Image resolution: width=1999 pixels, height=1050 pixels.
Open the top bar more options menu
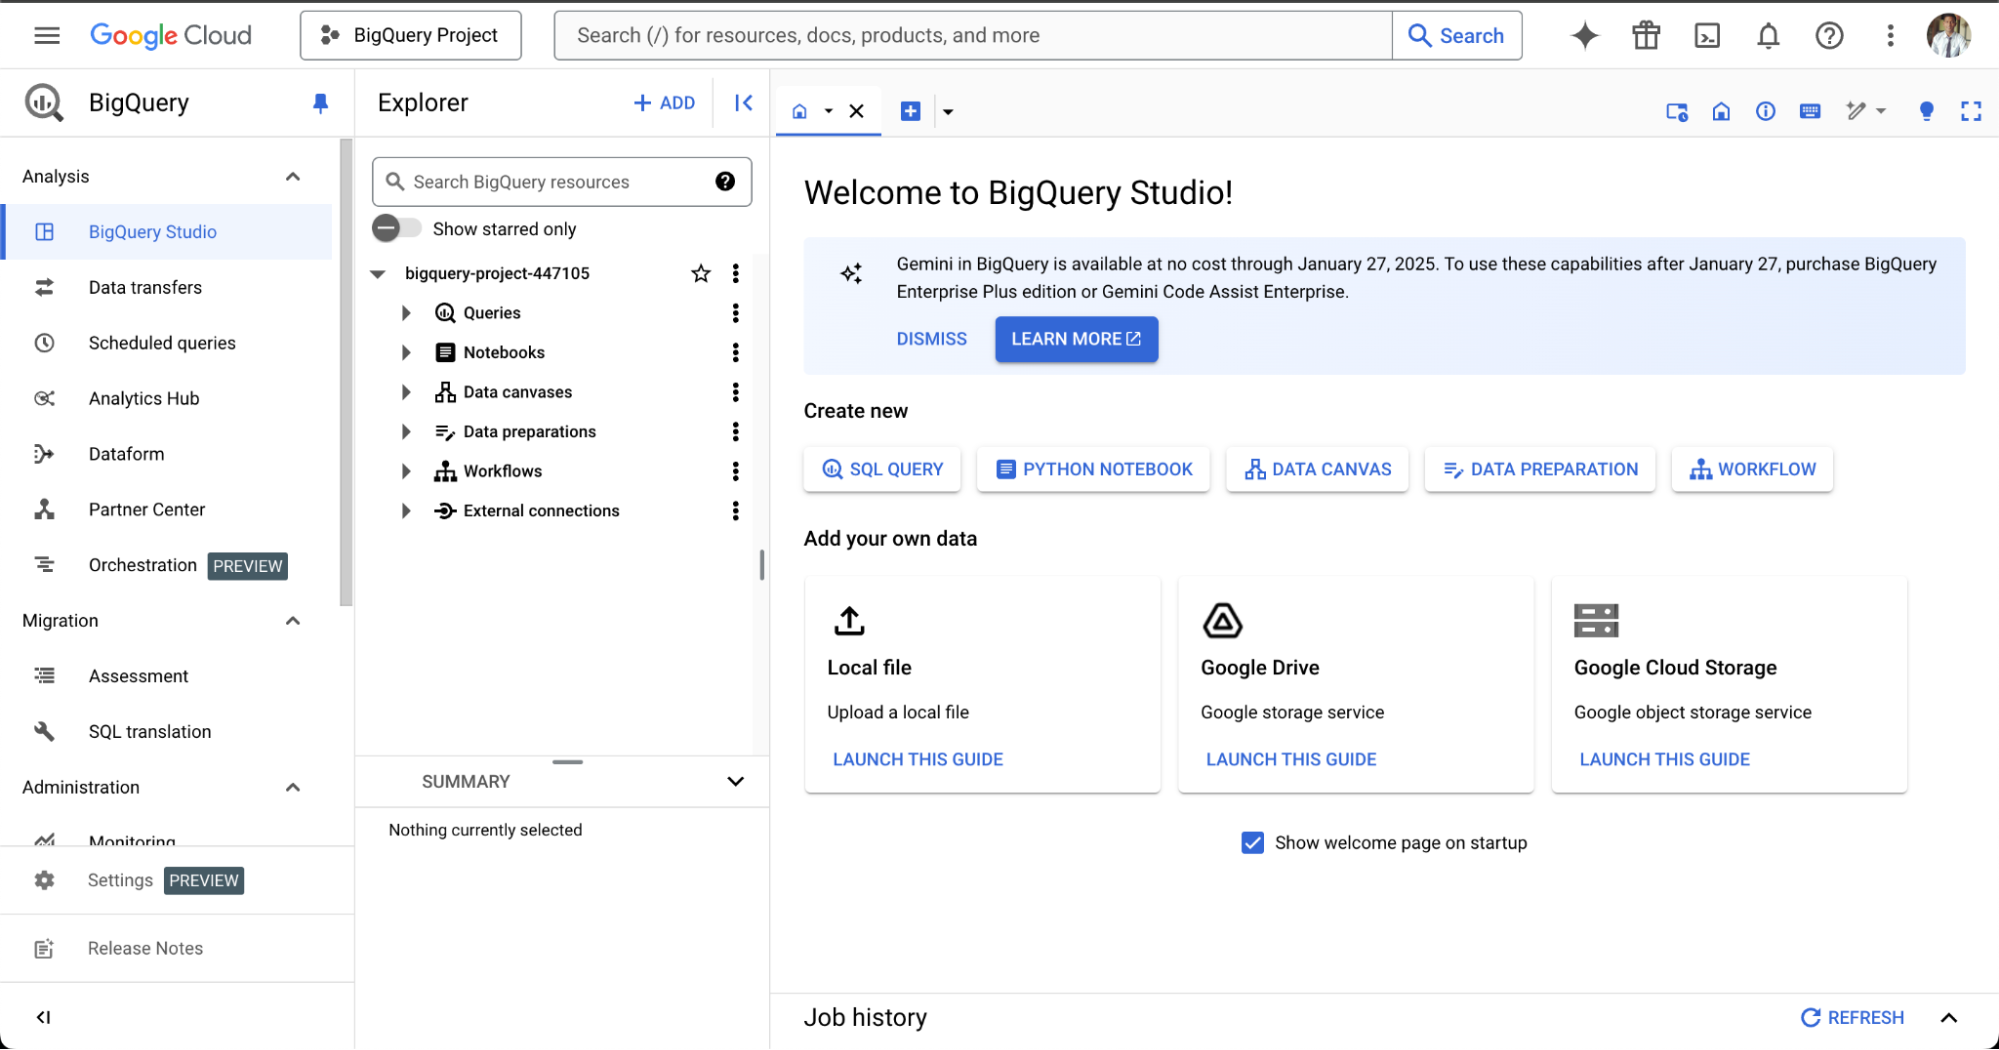1890,36
